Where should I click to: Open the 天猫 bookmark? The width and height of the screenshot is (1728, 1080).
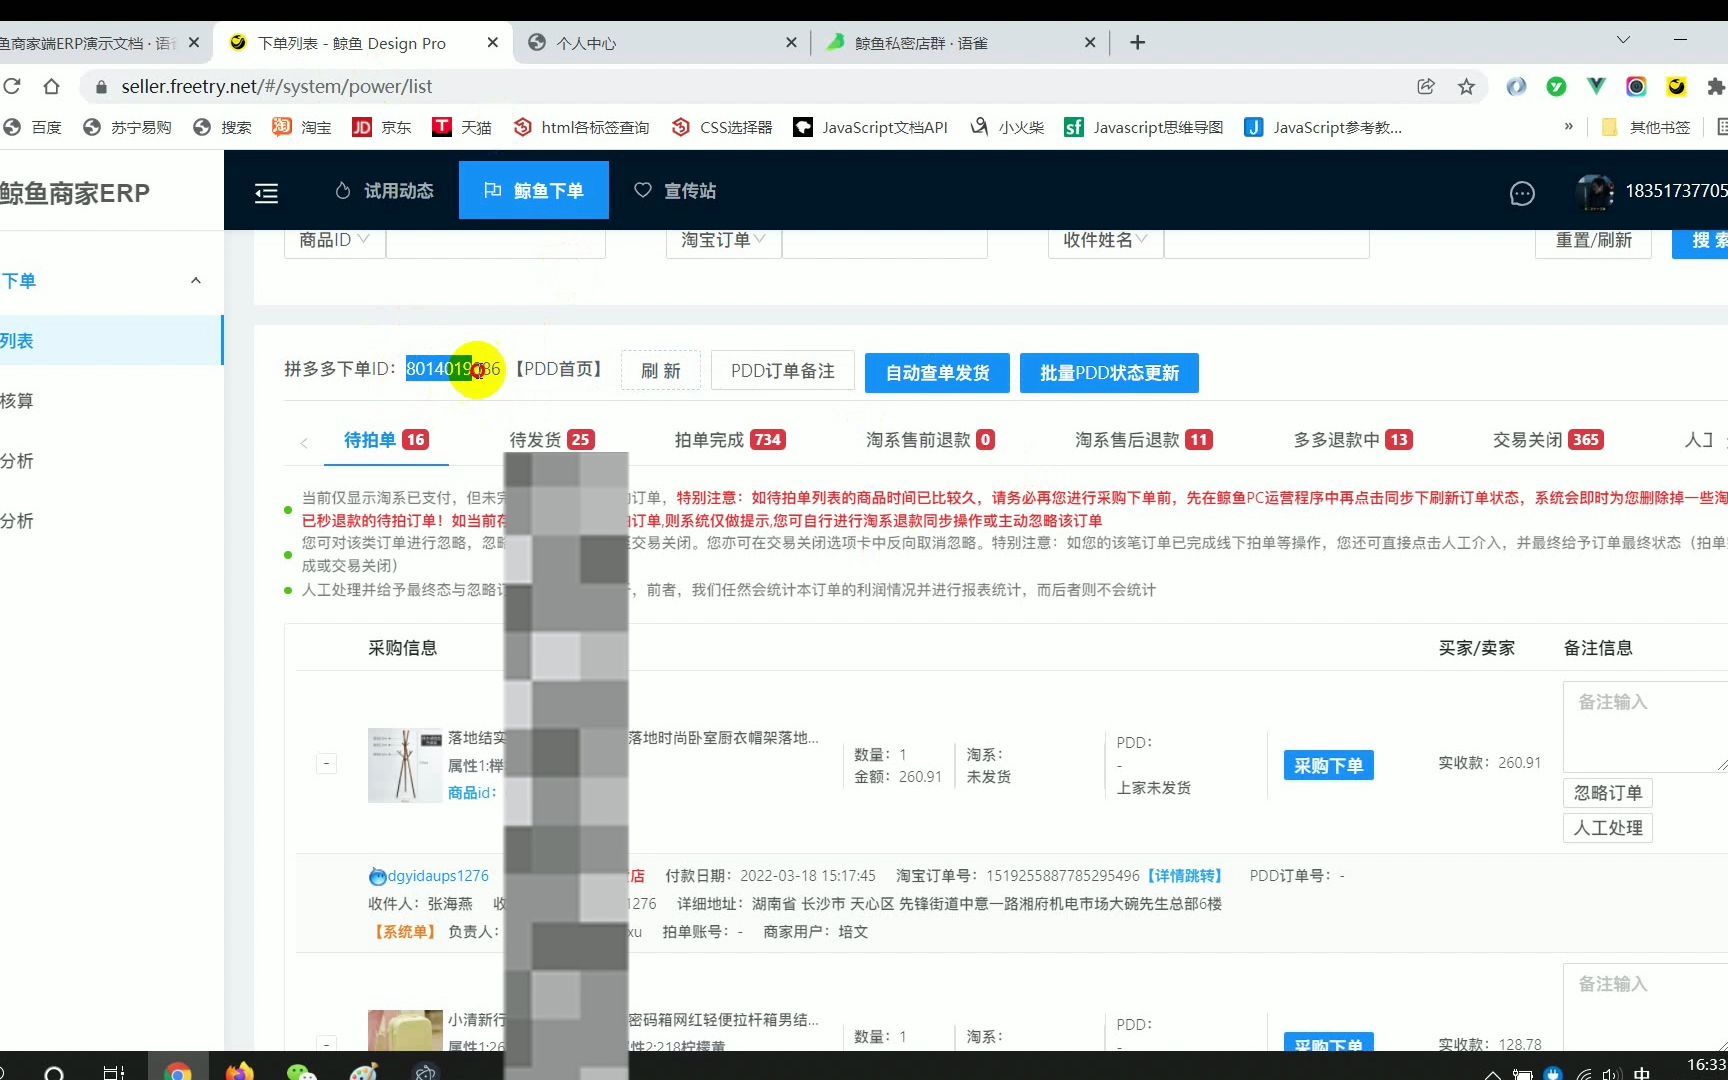click(462, 127)
